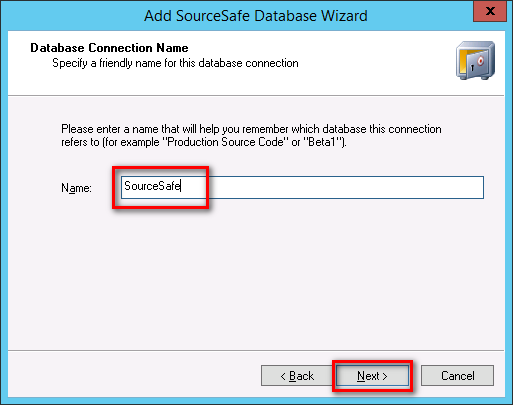
Task: Go to the previous step with Back
Action: pos(297,376)
